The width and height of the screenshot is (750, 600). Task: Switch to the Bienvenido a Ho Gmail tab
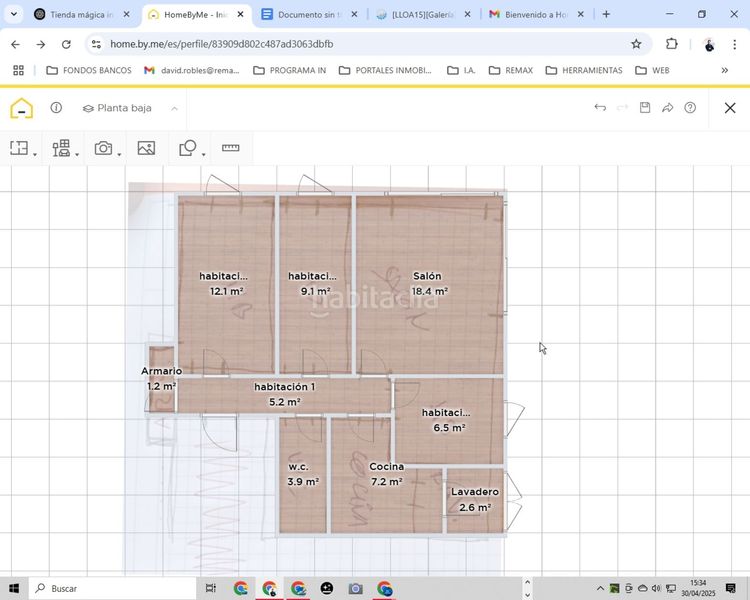point(536,14)
